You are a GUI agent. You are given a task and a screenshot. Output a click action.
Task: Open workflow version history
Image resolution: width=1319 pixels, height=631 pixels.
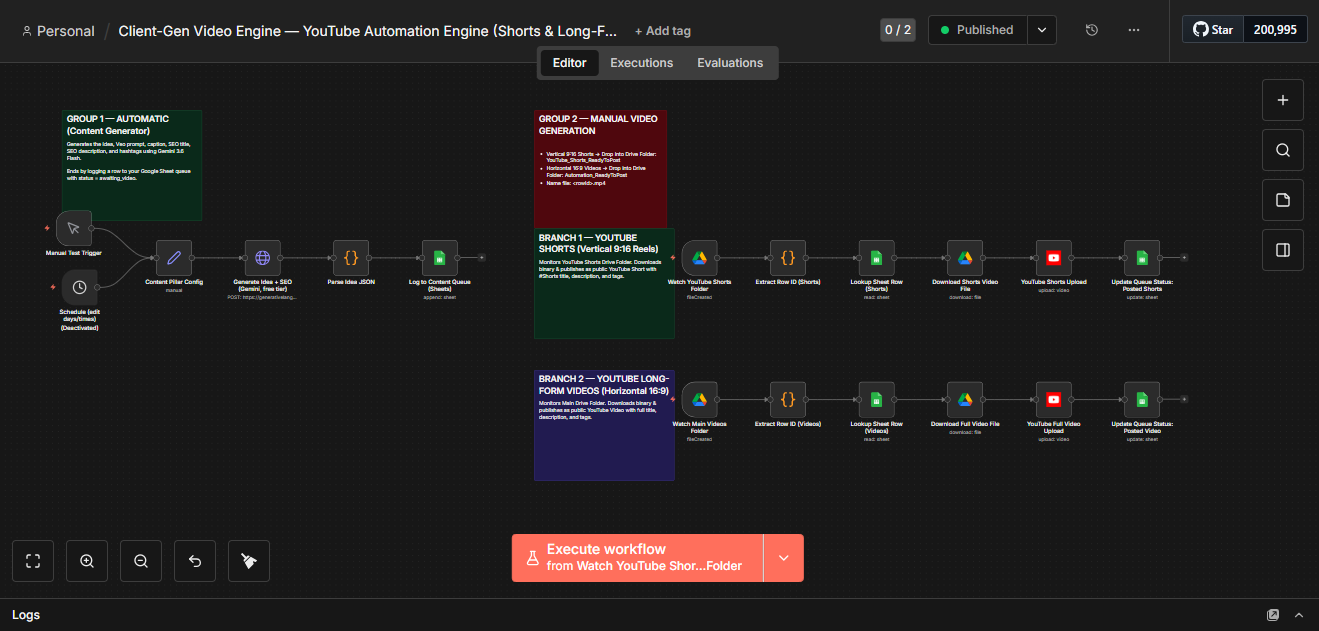1092,30
